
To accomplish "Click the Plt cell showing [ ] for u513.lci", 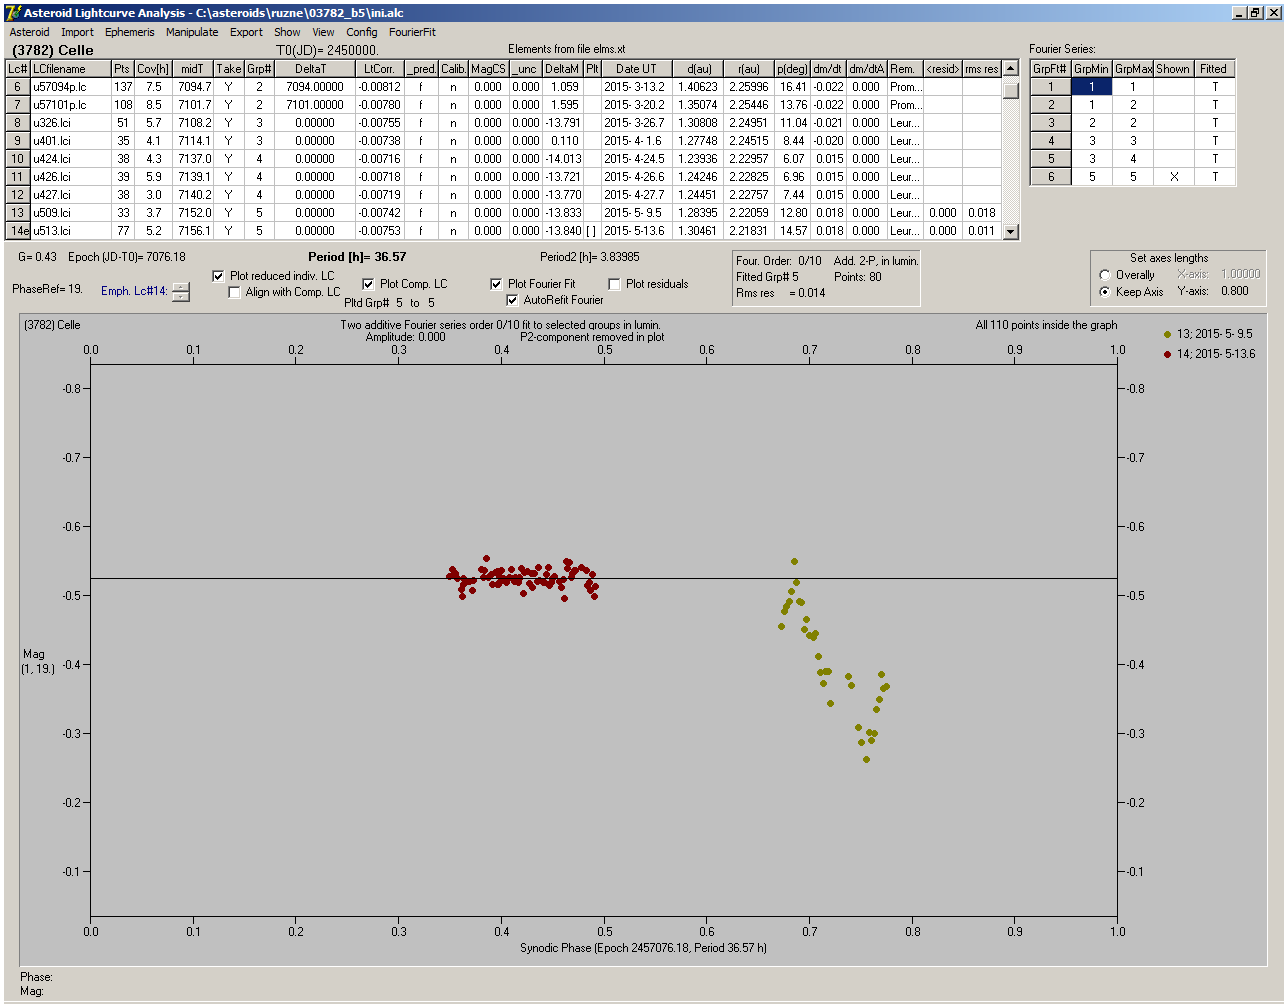I will 592,231.
